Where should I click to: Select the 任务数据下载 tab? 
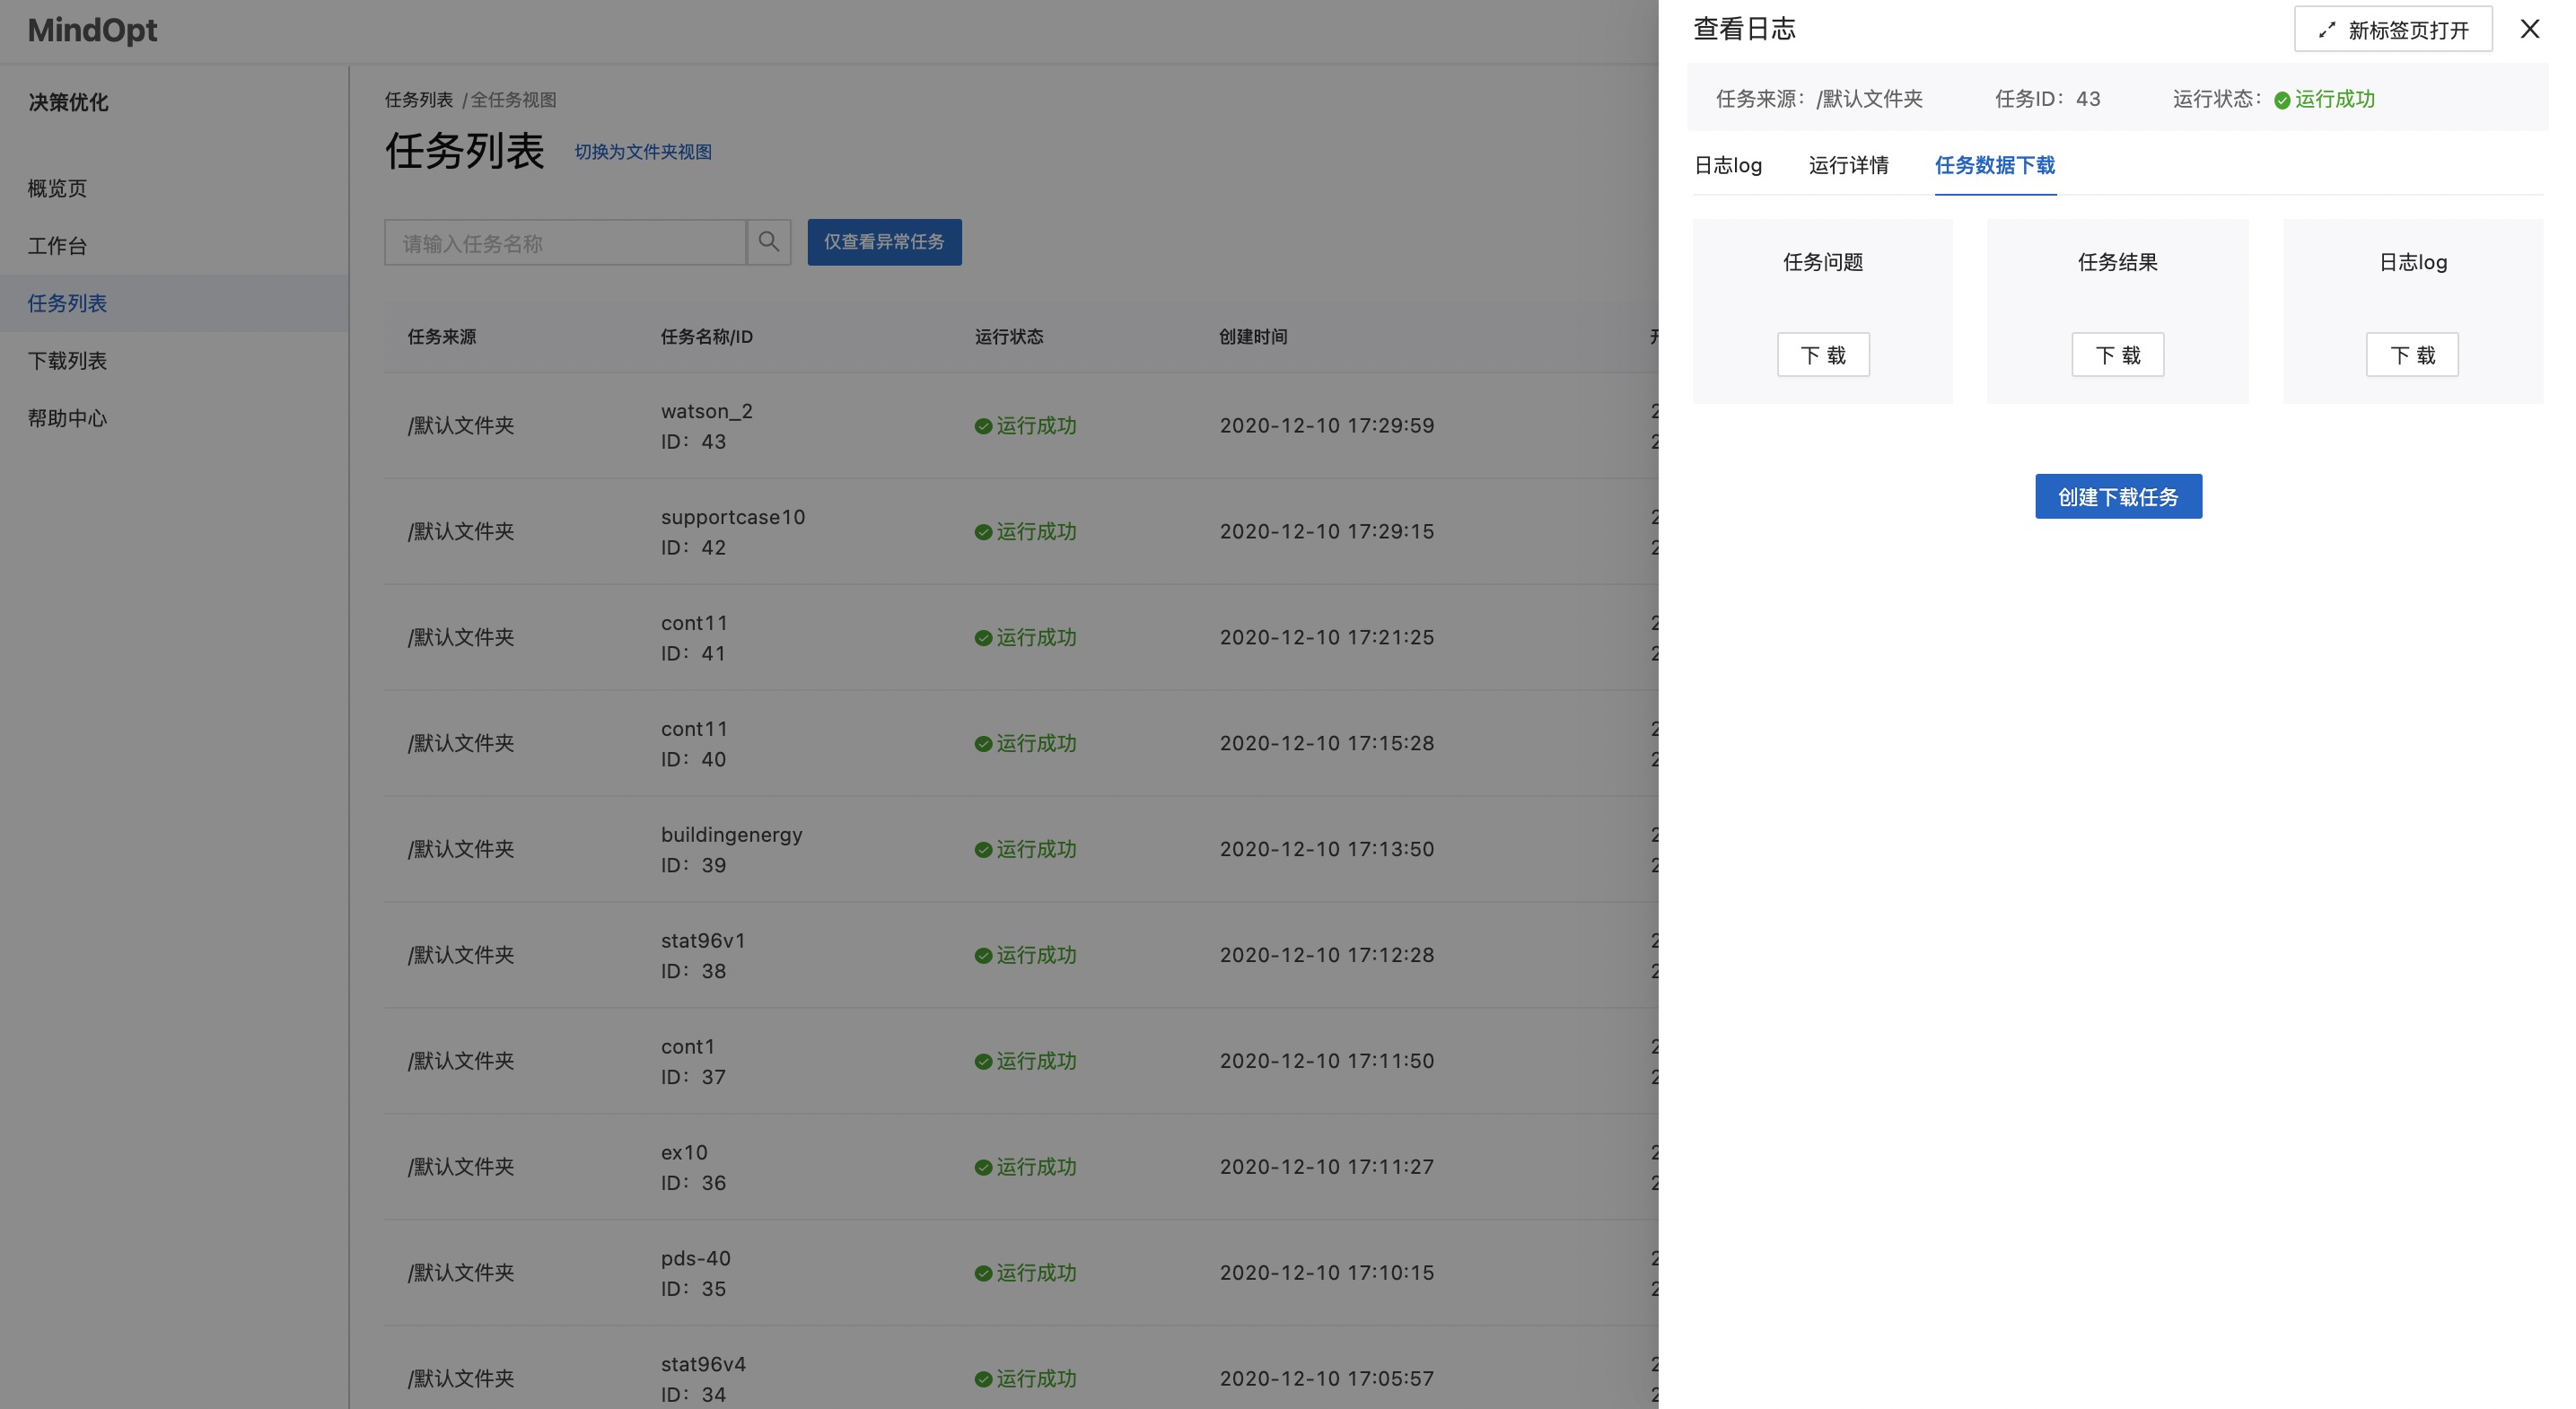tap(1994, 165)
